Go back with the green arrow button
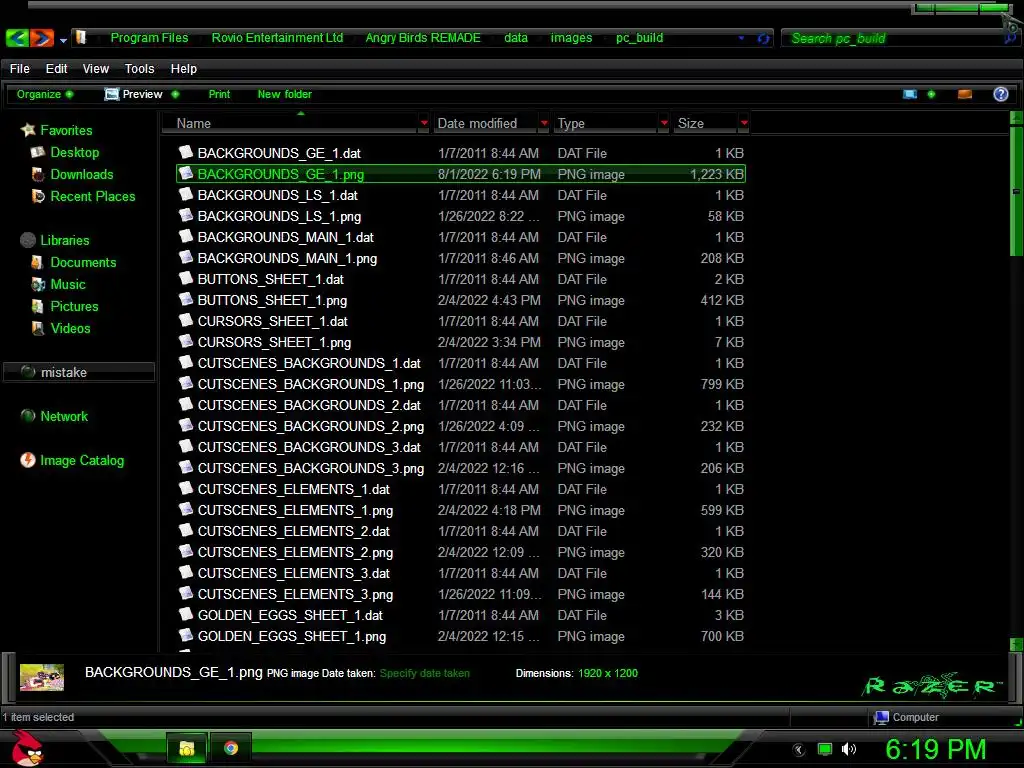 [17, 38]
